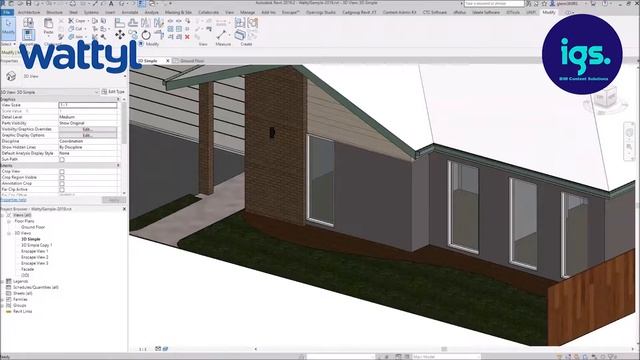Switch to the Annotate ribbon tab
640x360 pixels.
point(130,13)
